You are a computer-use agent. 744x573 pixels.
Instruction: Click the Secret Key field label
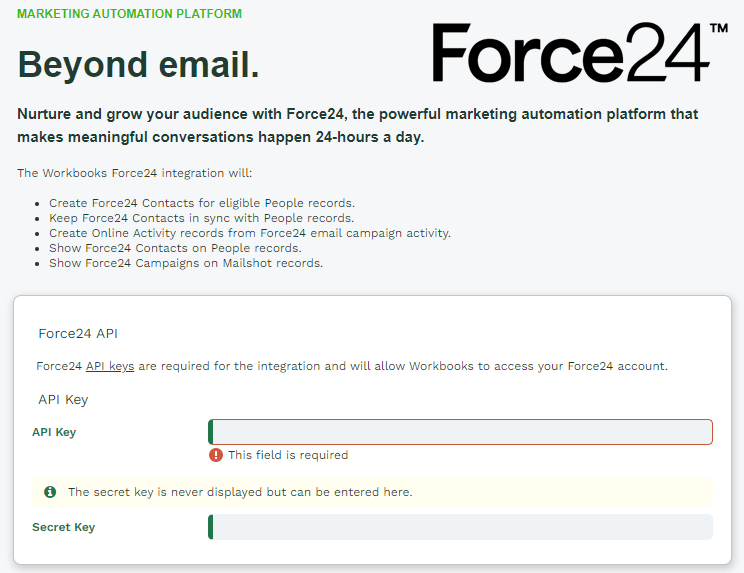click(x=64, y=527)
